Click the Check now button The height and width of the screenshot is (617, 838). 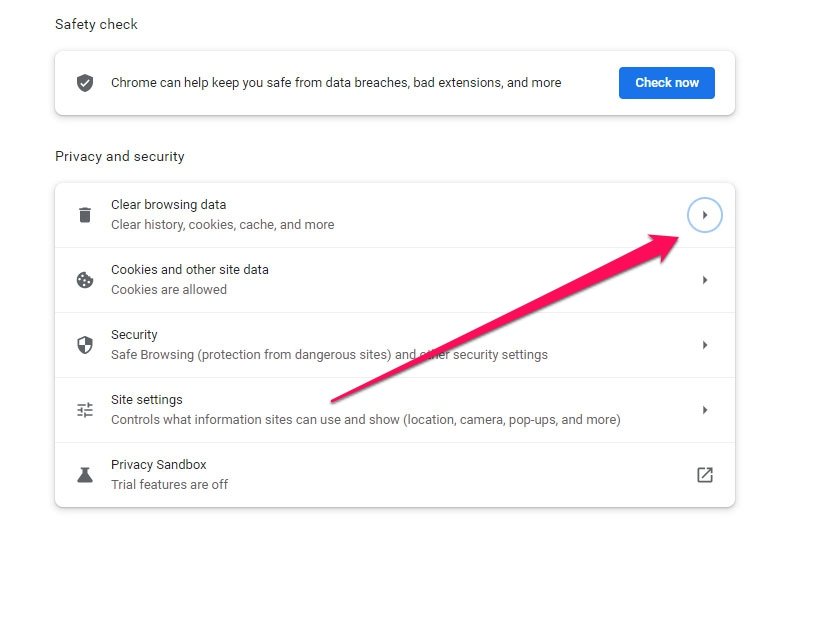(666, 83)
